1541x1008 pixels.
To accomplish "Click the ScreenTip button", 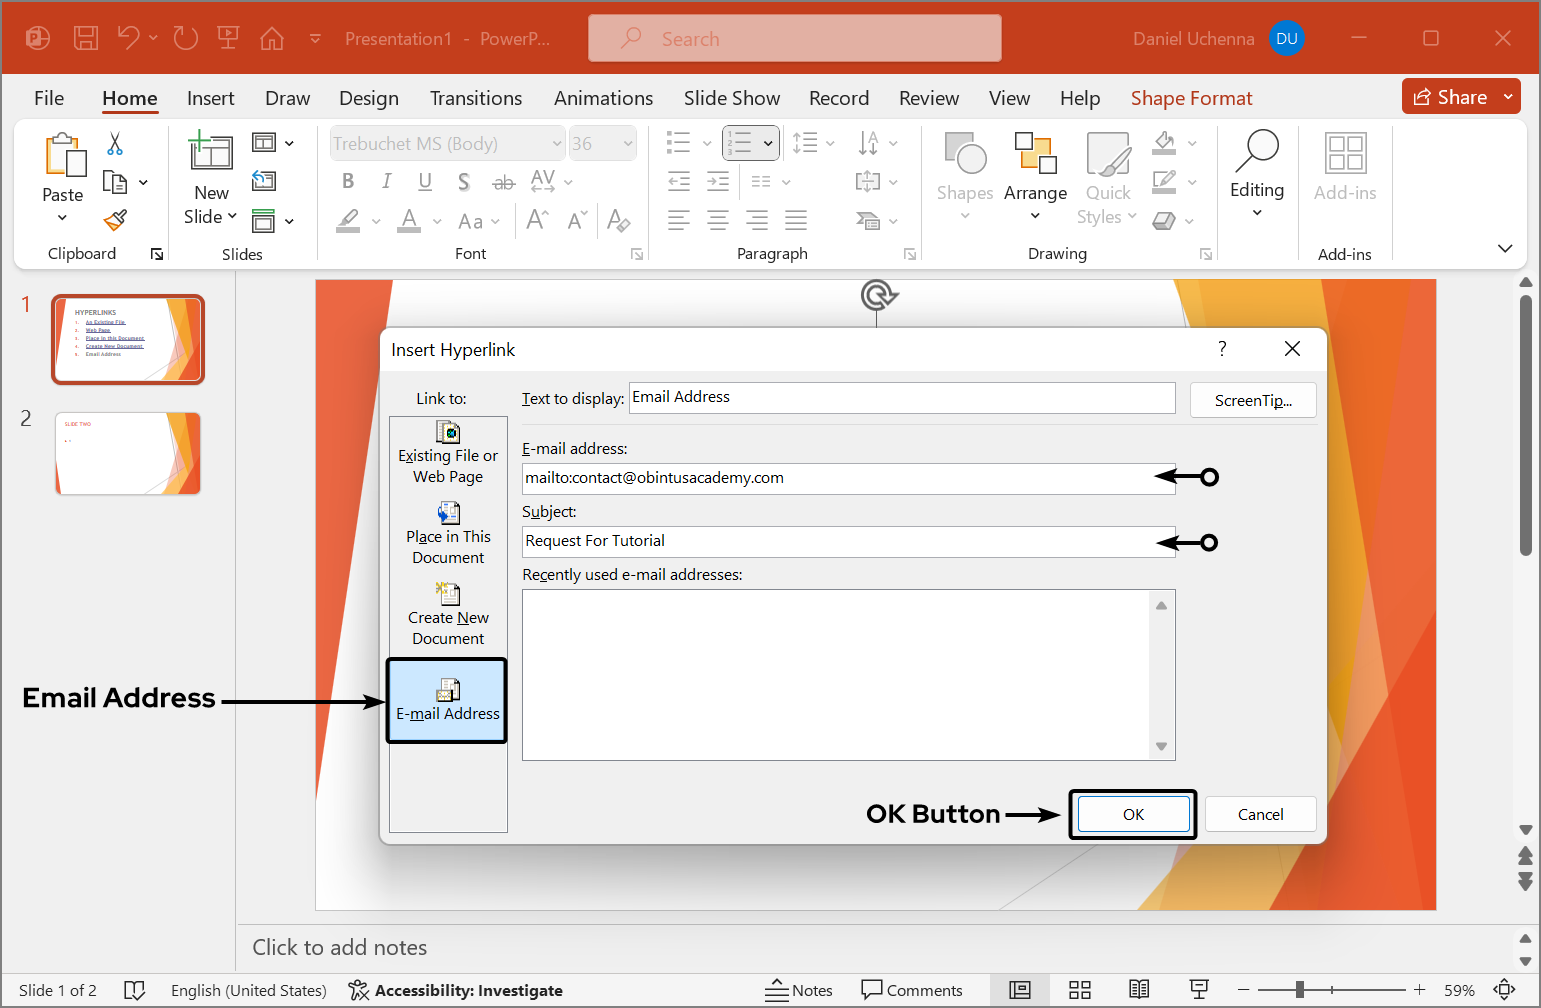I will point(1253,400).
